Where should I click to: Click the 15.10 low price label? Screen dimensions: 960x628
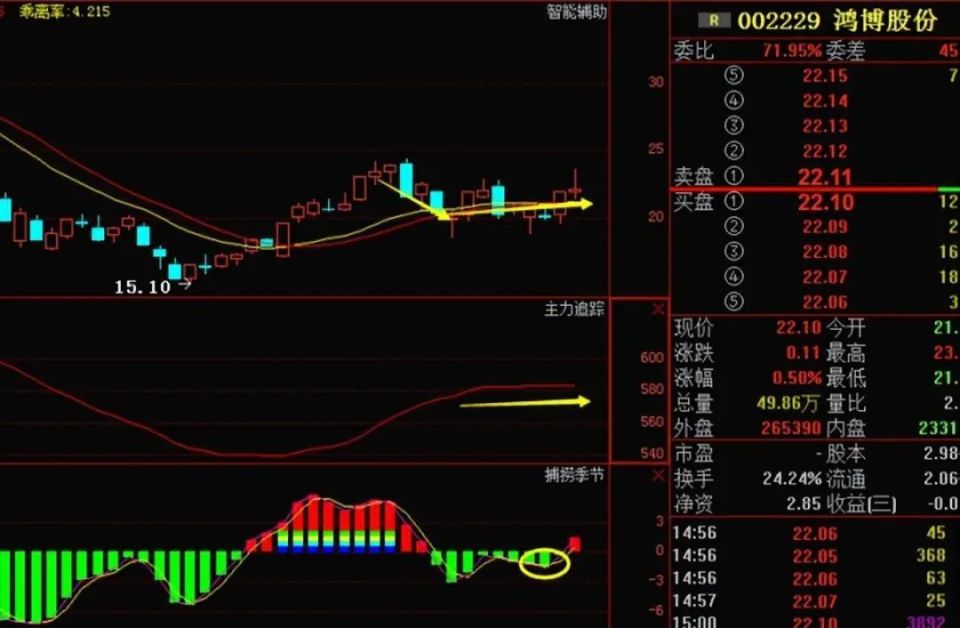click(x=143, y=287)
